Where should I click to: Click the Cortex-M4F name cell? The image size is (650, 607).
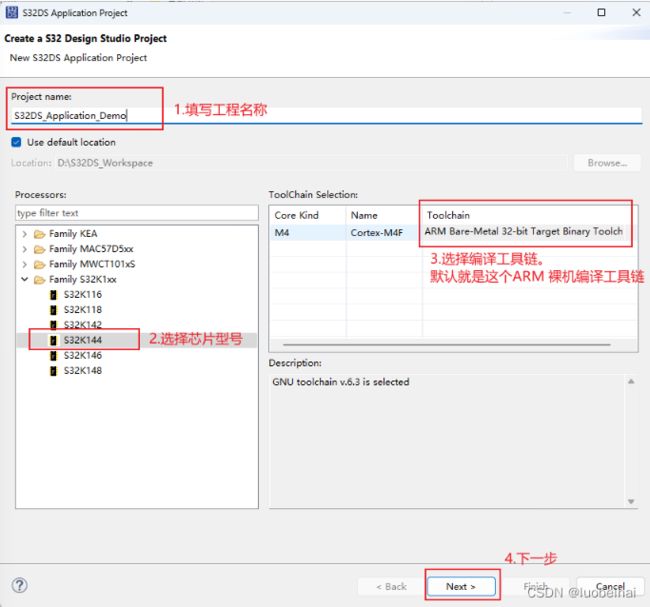(x=384, y=233)
